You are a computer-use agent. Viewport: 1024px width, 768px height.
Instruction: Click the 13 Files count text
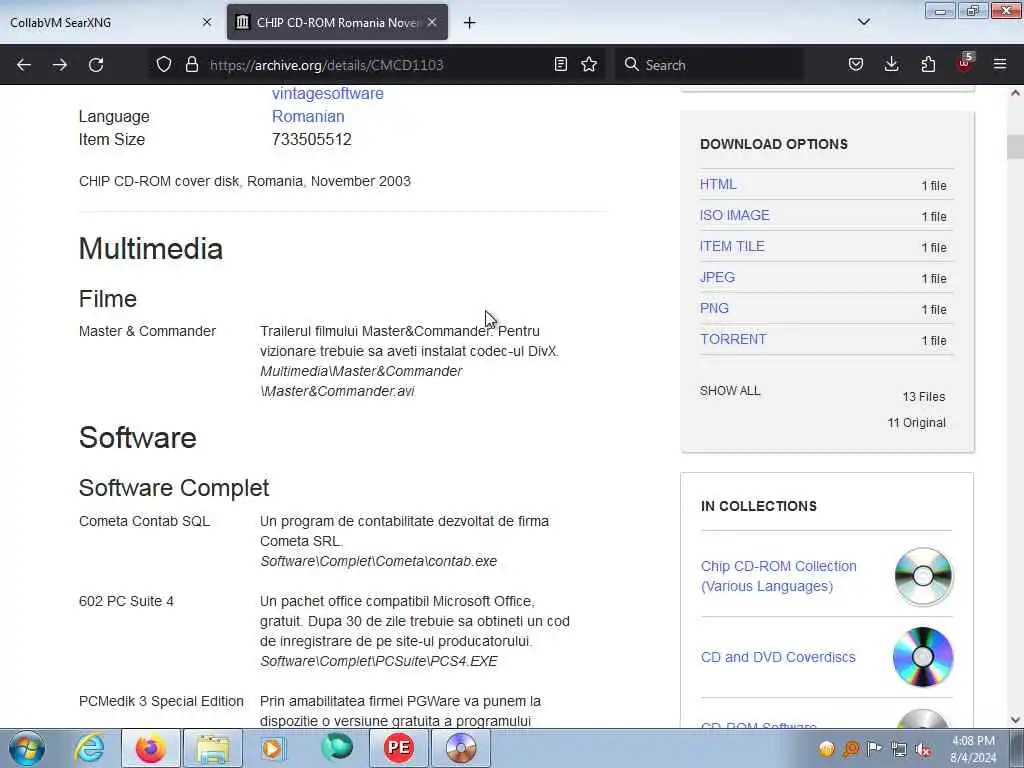pos(923,396)
